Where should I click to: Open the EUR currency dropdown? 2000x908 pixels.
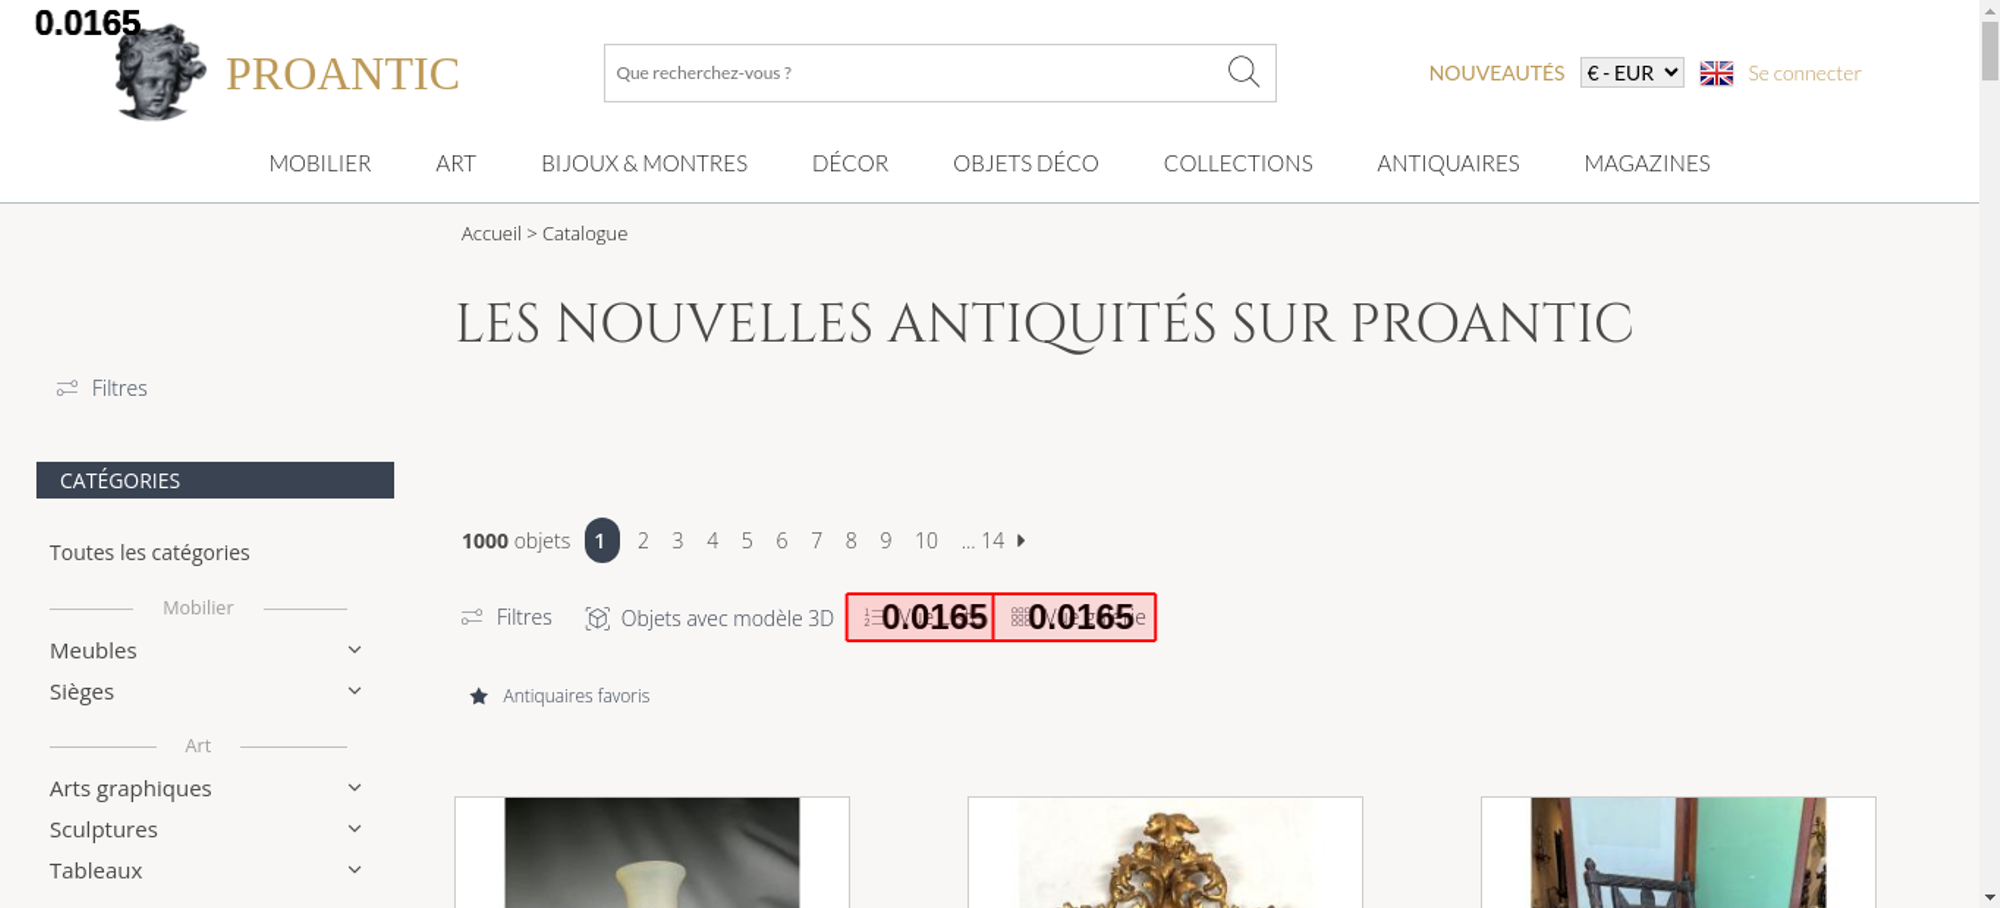(1632, 73)
